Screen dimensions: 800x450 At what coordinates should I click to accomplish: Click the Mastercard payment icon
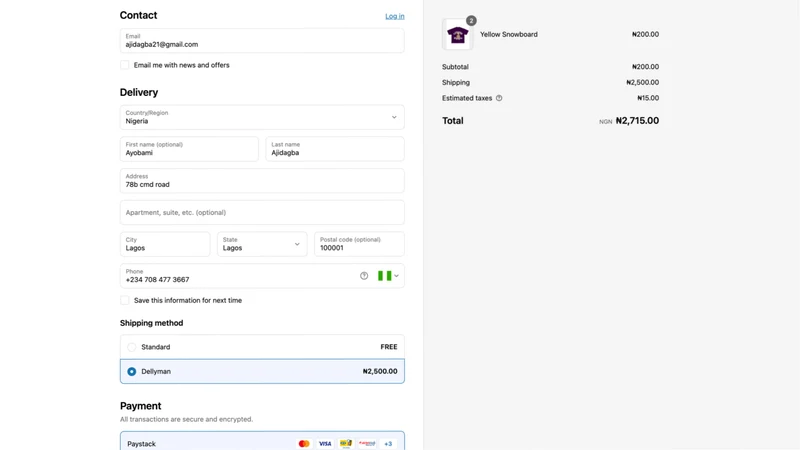[304, 444]
